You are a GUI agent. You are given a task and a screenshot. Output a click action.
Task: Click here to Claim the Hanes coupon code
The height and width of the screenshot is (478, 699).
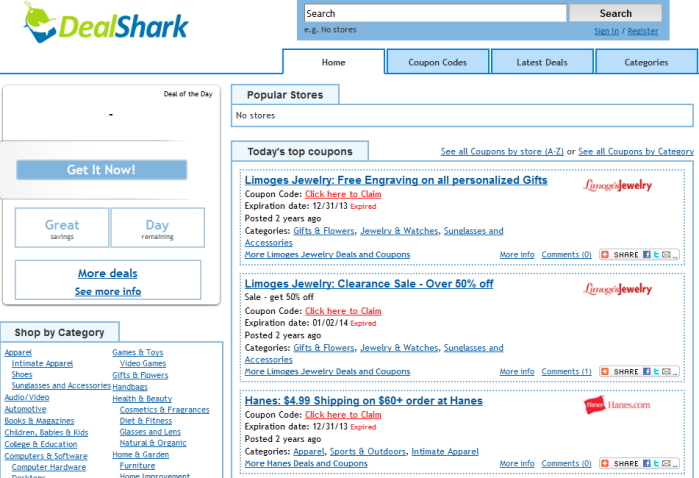pyautogui.click(x=343, y=415)
